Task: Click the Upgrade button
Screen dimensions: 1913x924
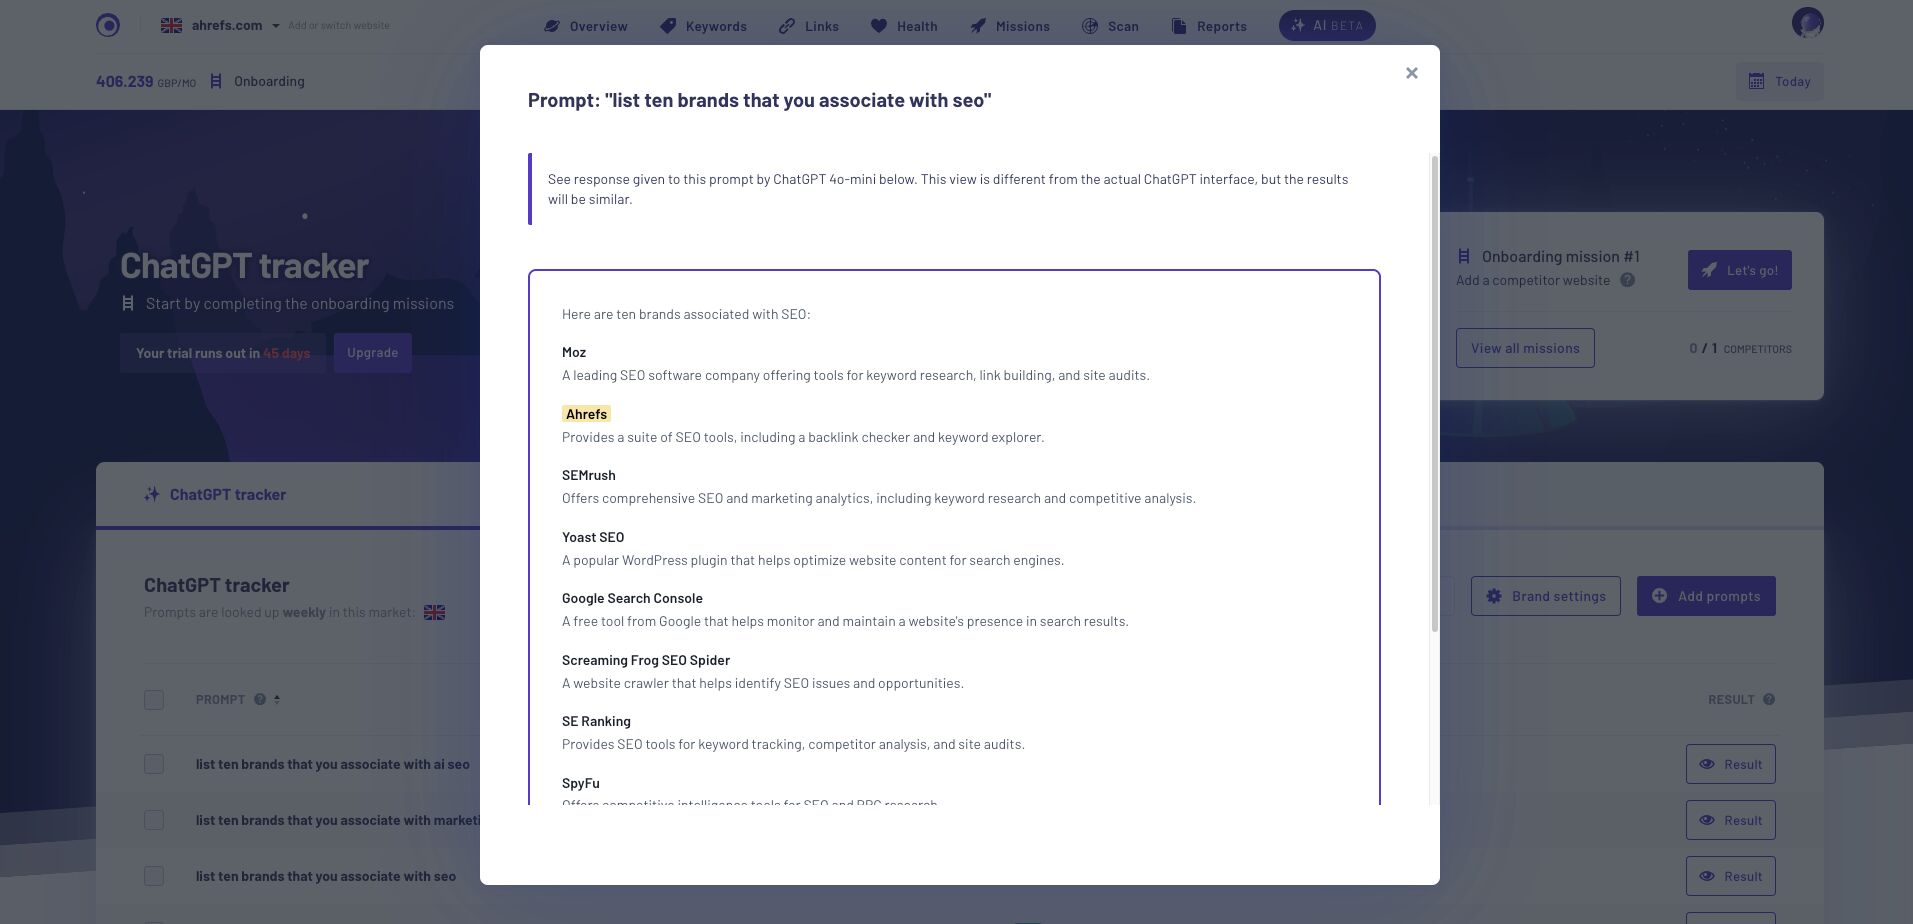Action: point(372,353)
